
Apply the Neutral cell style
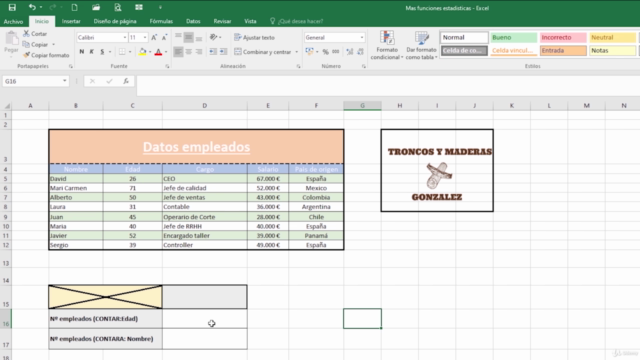[x=612, y=38]
